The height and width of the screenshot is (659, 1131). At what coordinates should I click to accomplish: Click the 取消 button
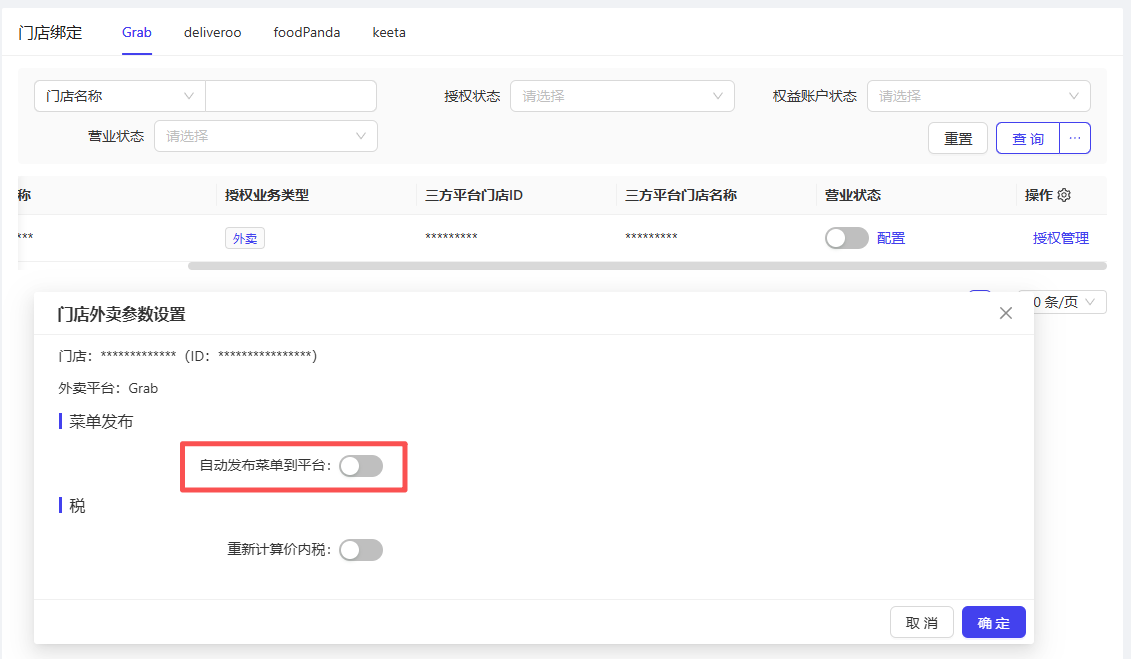pyautogui.click(x=921, y=622)
